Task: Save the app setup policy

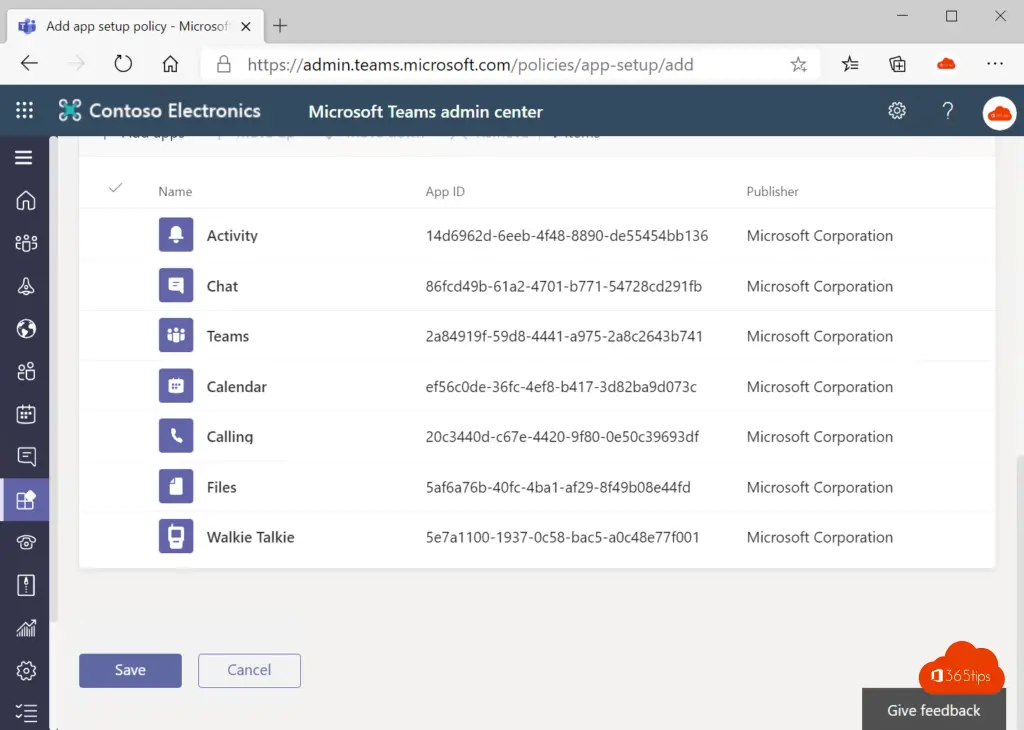Action: click(x=130, y=671)
